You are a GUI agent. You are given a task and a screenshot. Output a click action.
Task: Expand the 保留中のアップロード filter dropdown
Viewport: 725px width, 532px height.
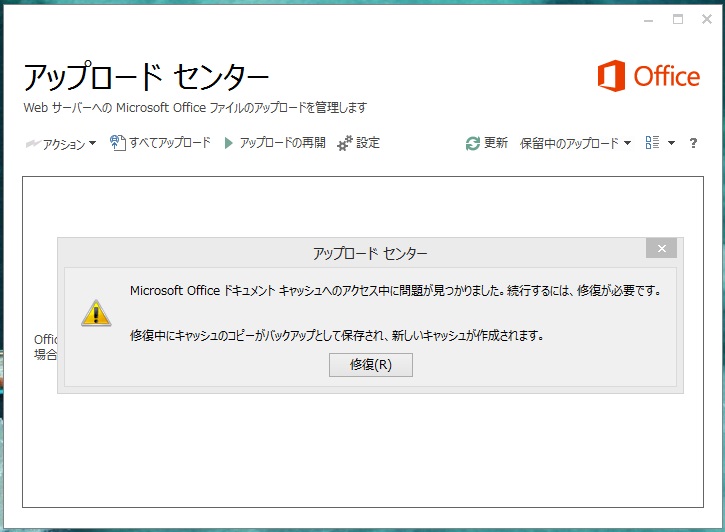575,143
